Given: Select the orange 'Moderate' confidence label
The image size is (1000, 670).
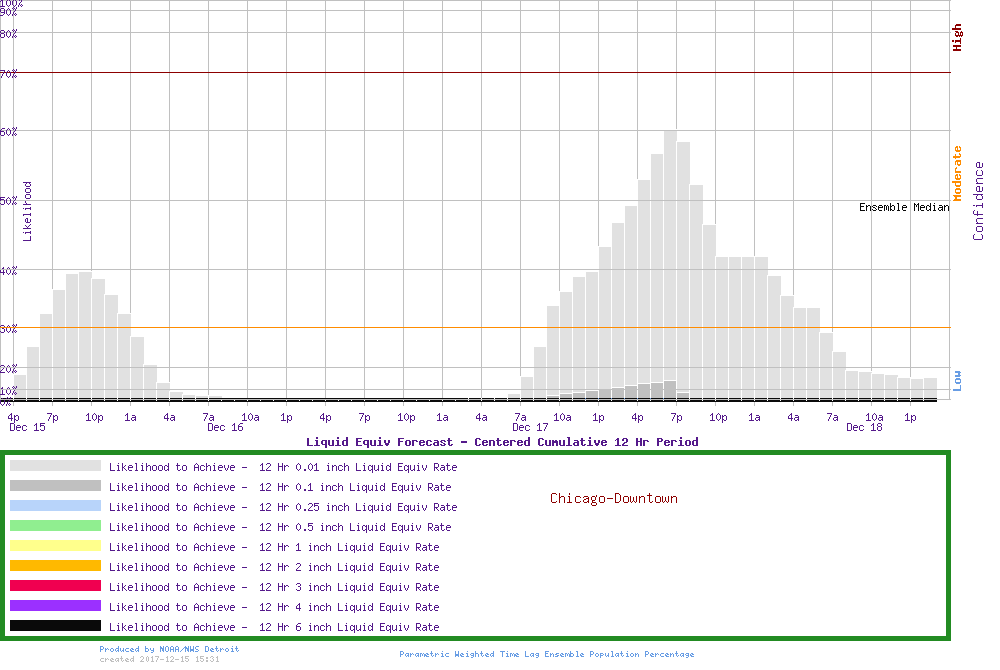Looking at the screenshot, I should click(957, 173).
